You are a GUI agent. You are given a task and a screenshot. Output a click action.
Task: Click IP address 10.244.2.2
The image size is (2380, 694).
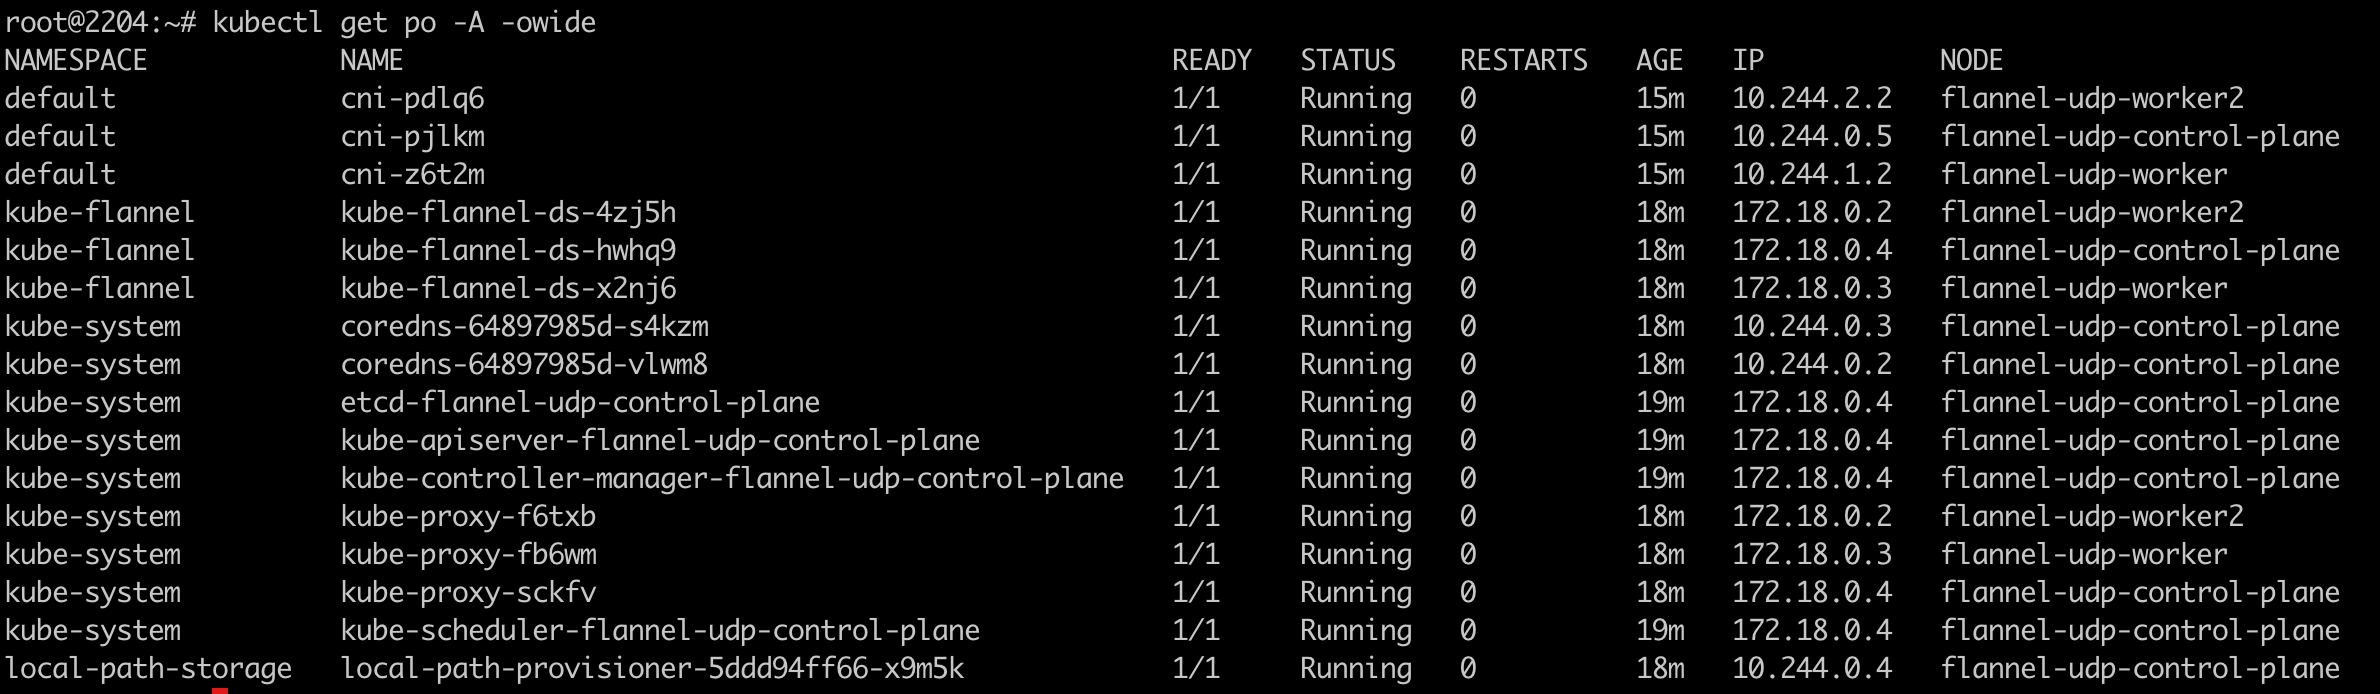(1811, 98)
